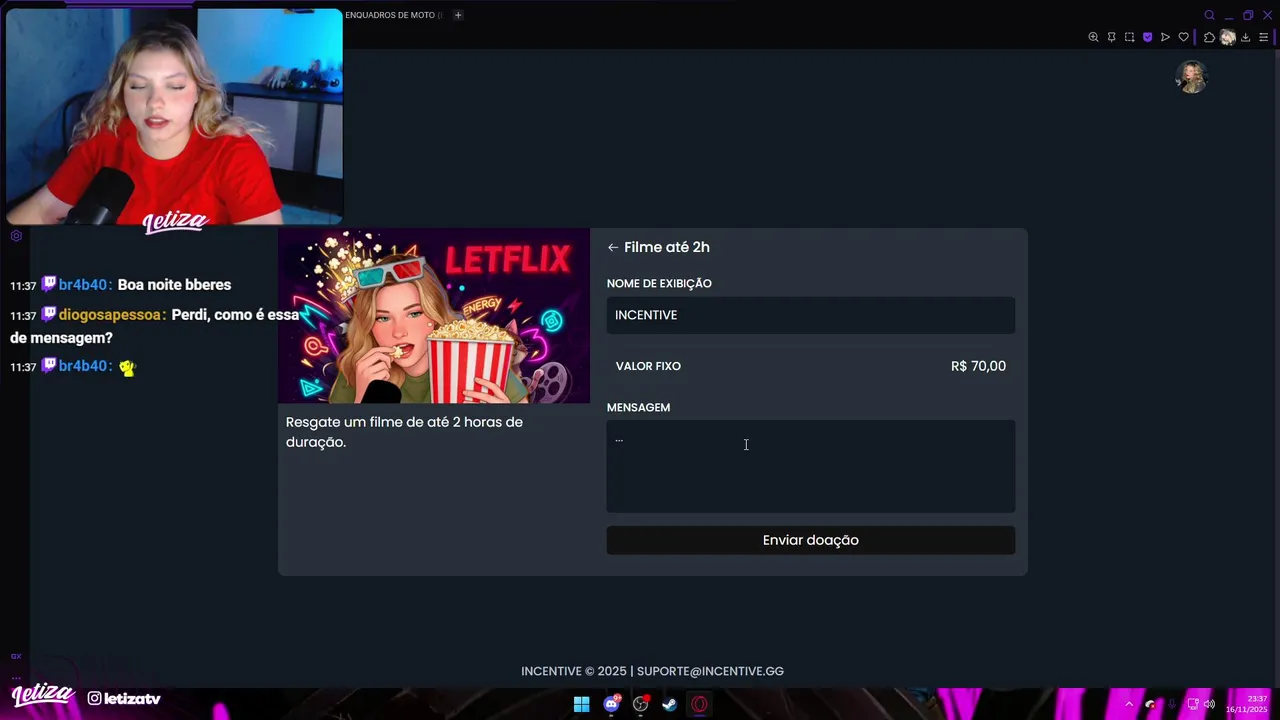Click username br4b40 in Boa noite message
This screenshot has width=1280, height=720.
(x=84, y=285)
